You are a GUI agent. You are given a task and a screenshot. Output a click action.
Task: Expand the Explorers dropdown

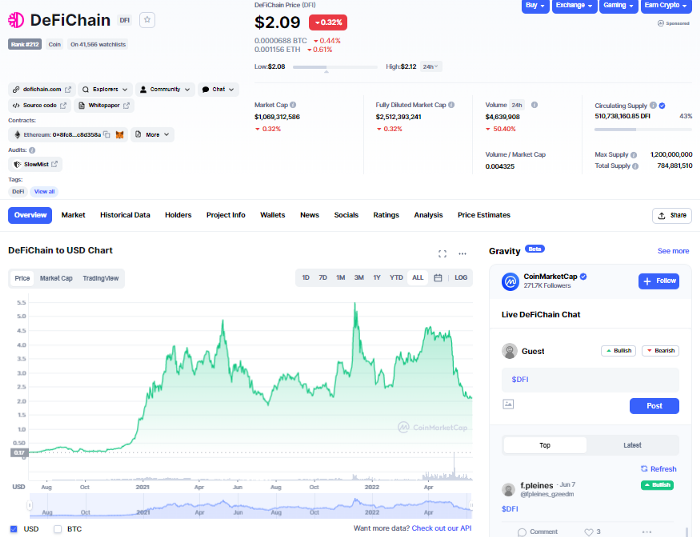[x=105, y=89]
